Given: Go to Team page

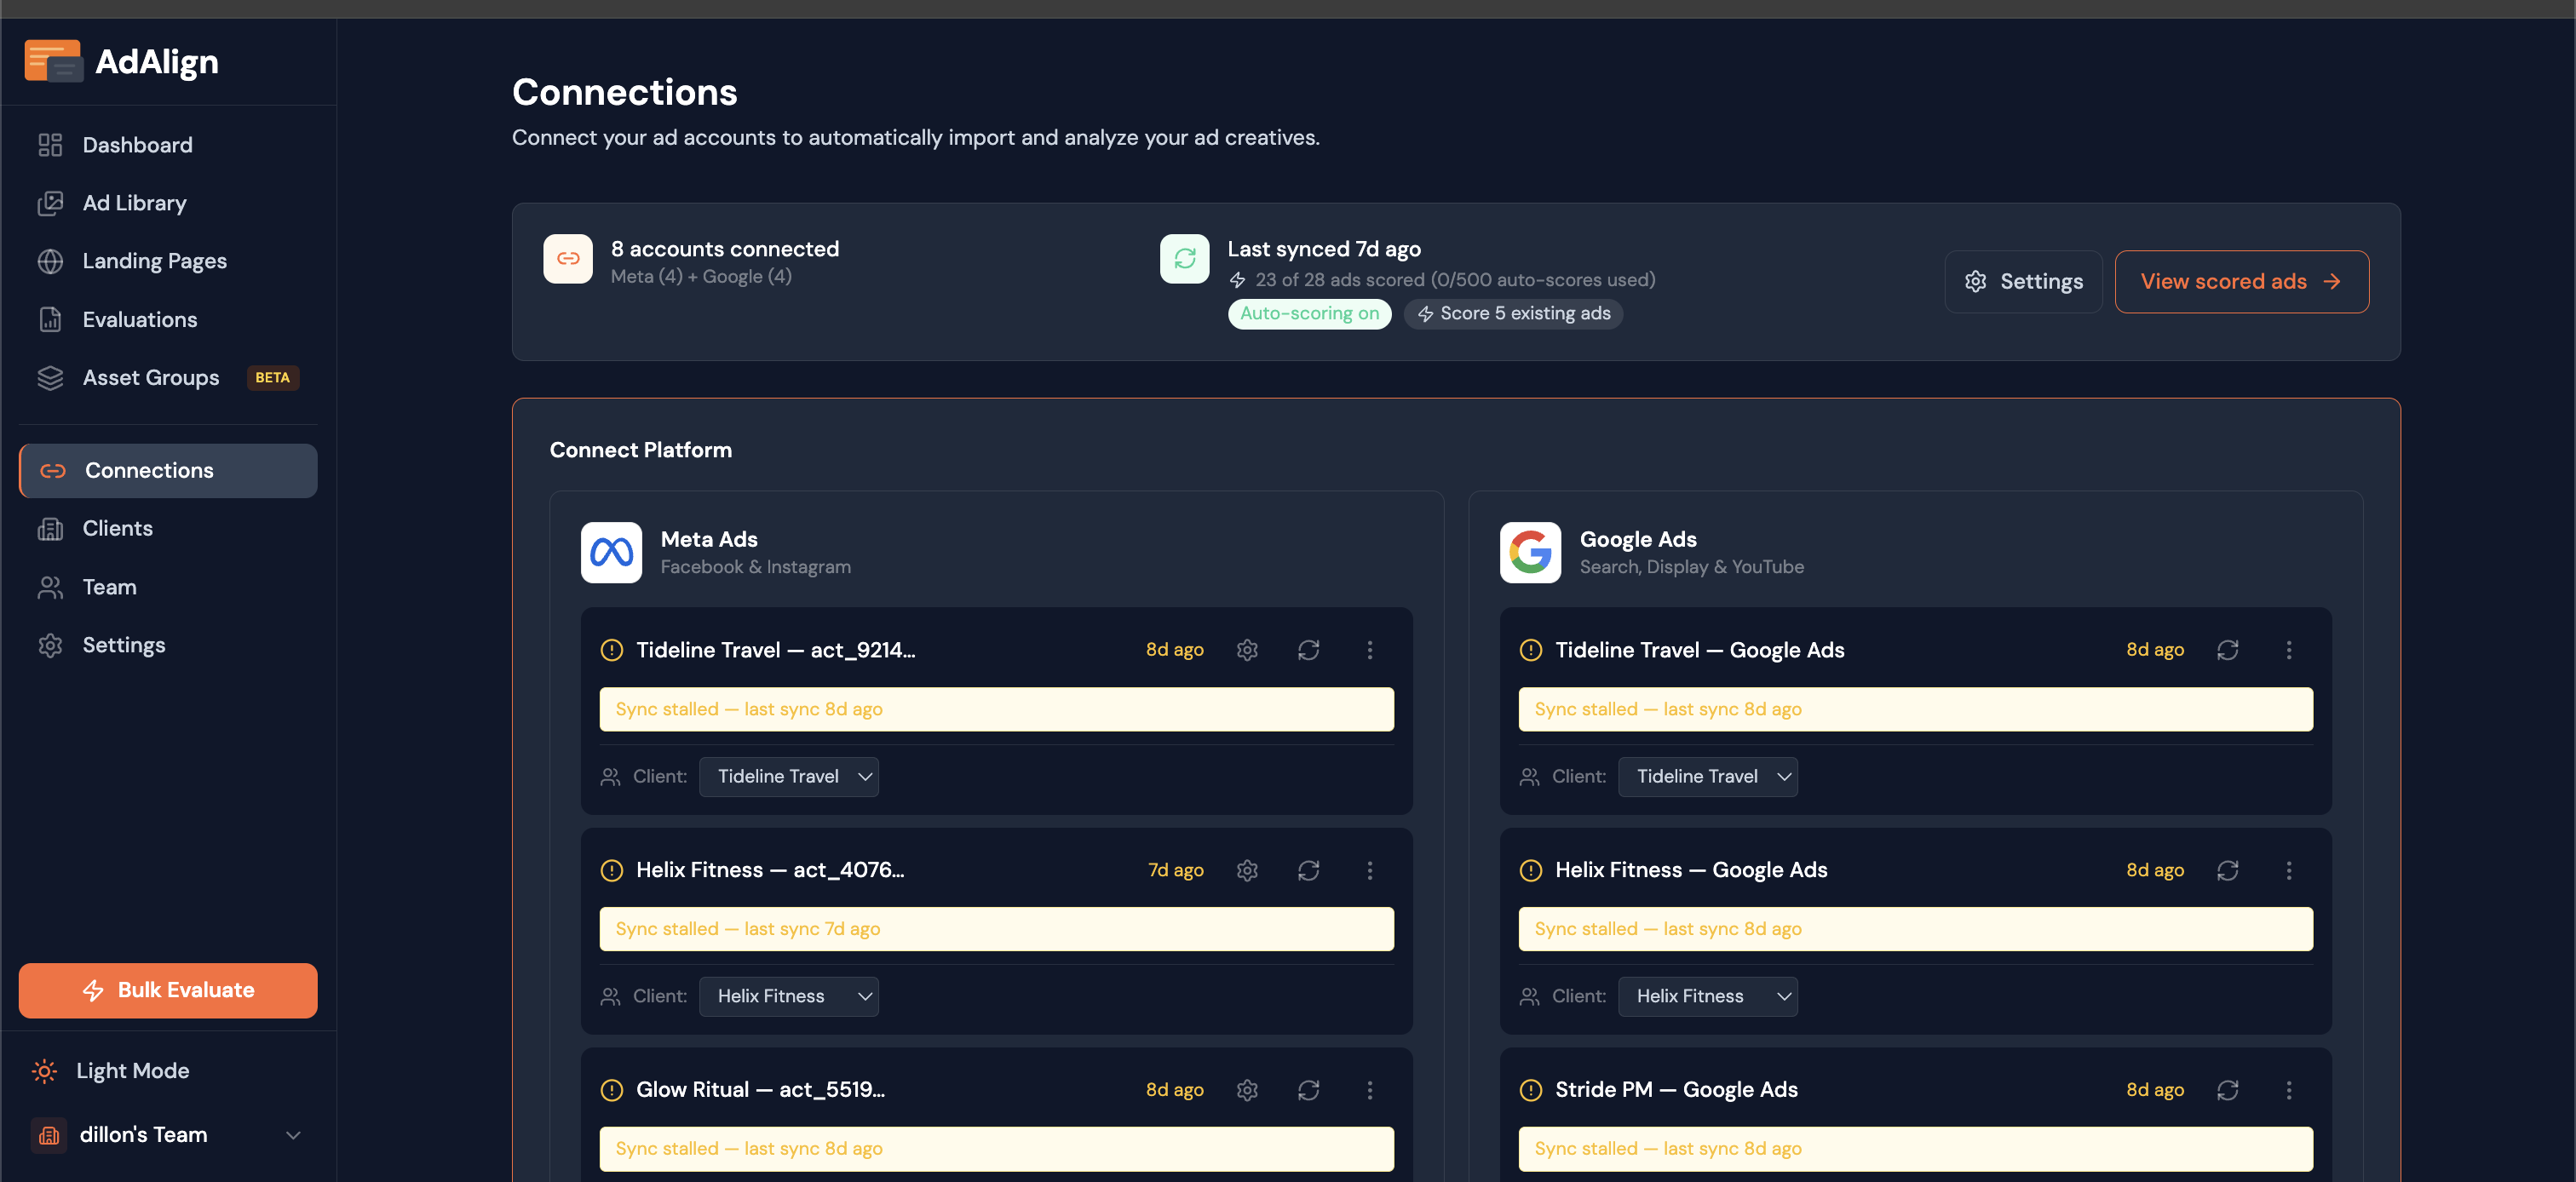Looking at the screenshot, I should (x=168, y=587).
